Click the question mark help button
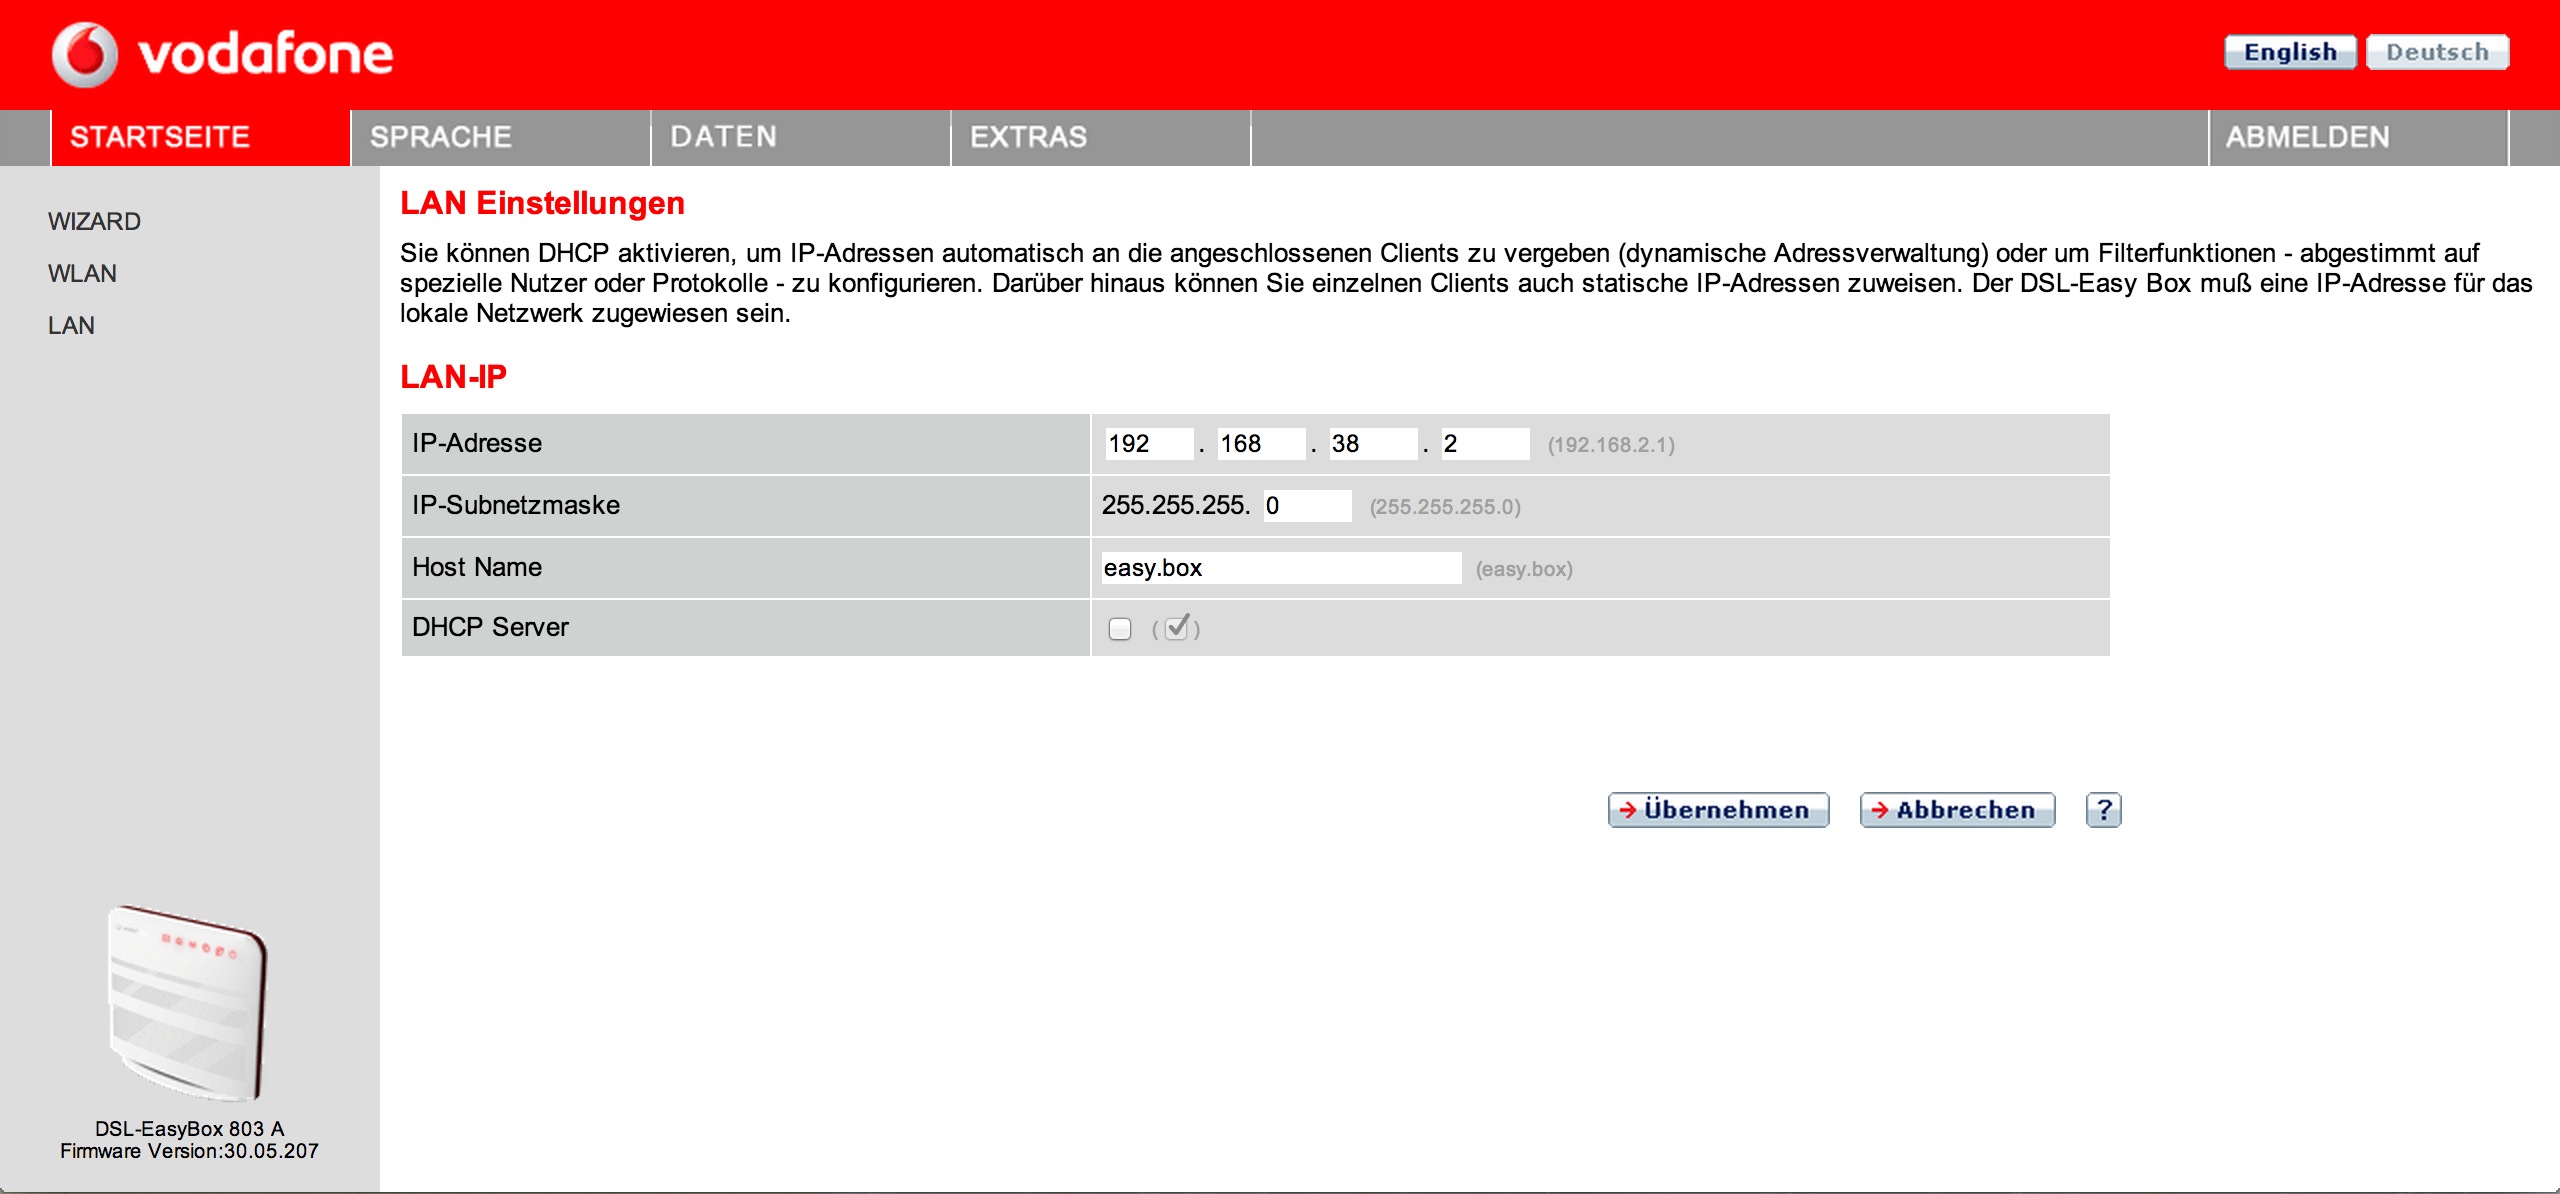 pos(2103,809)
